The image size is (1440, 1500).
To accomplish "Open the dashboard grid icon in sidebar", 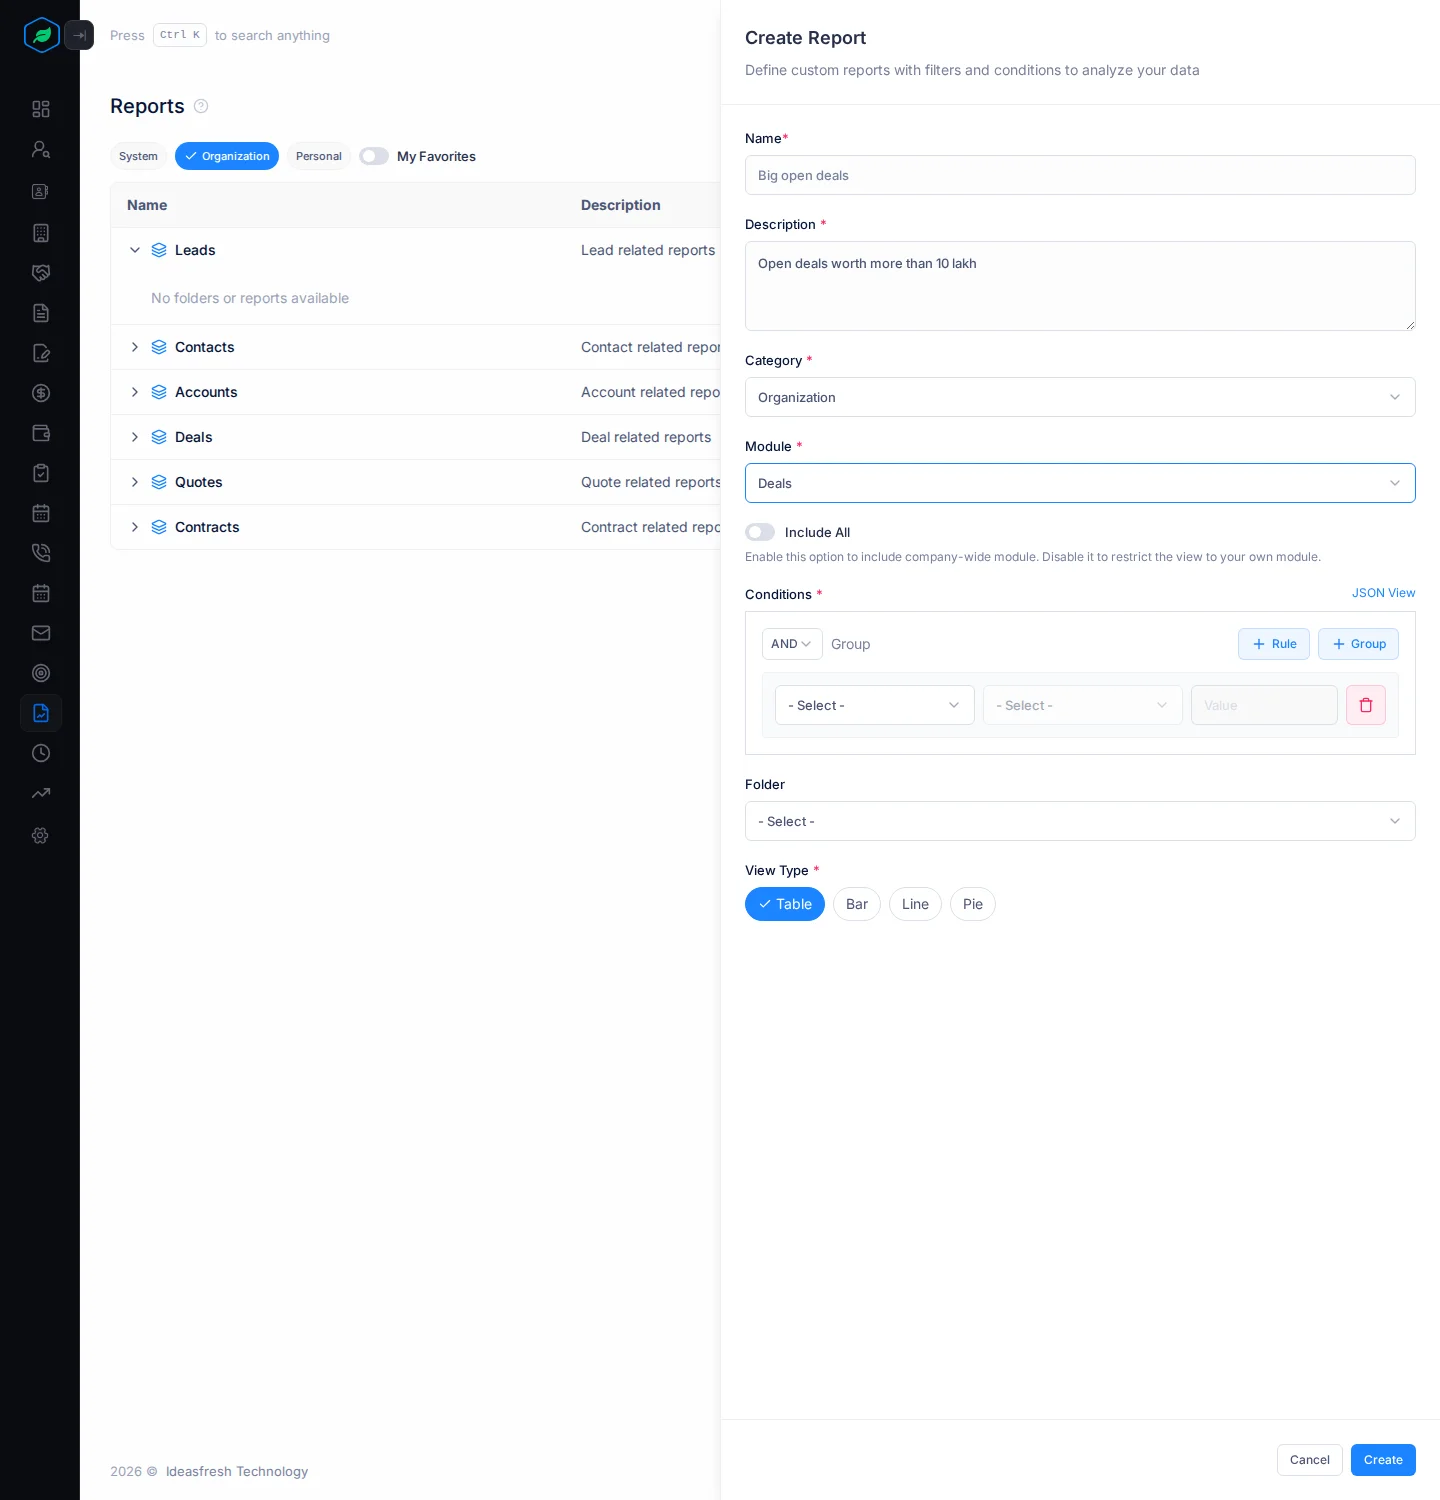I will pyautogui.click(x=41, y=109).
